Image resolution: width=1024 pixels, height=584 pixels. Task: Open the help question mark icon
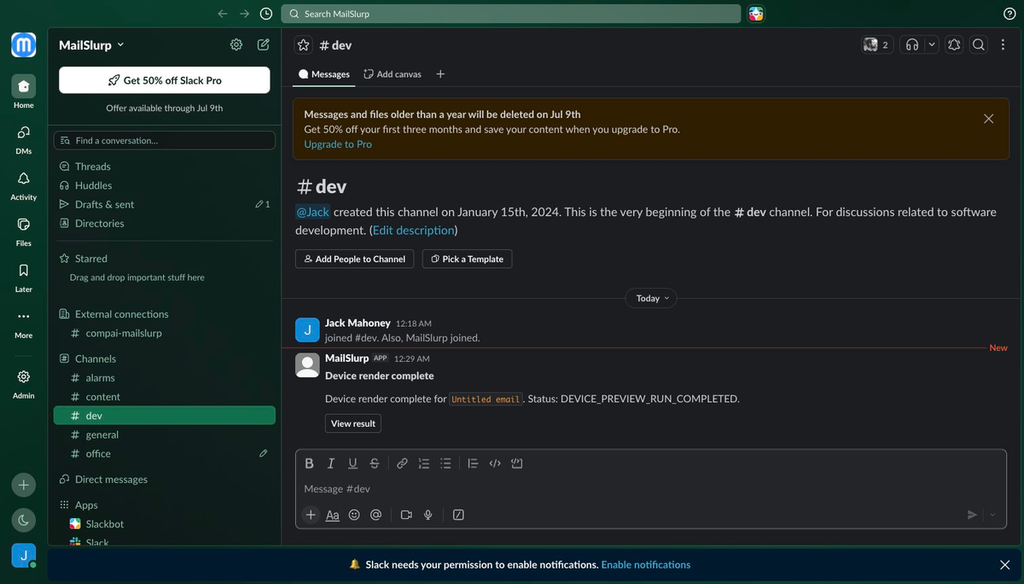pos(1009,14)
